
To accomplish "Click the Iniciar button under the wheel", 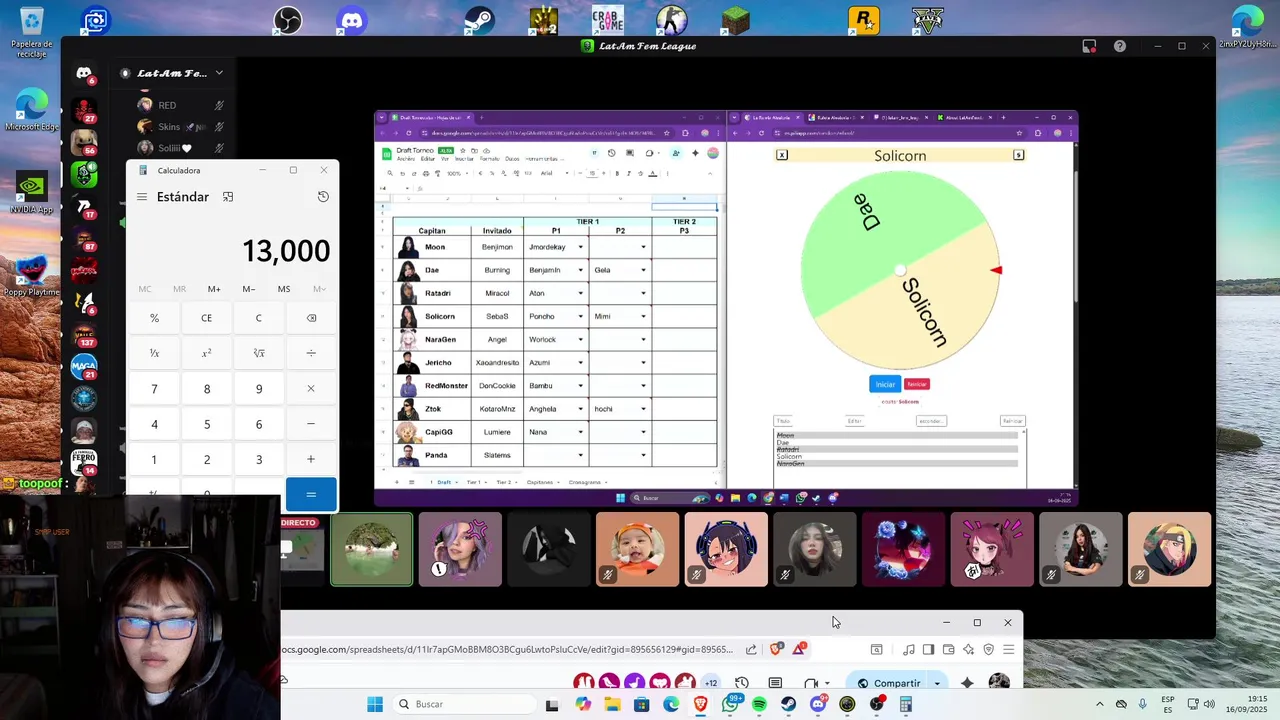I will pos(885,384).
